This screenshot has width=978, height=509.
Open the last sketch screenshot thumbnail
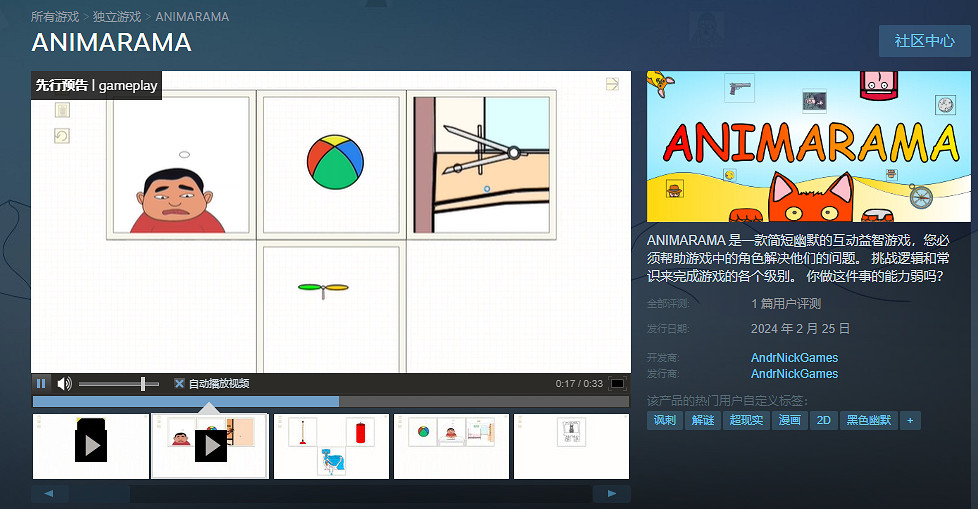point(571,446)
